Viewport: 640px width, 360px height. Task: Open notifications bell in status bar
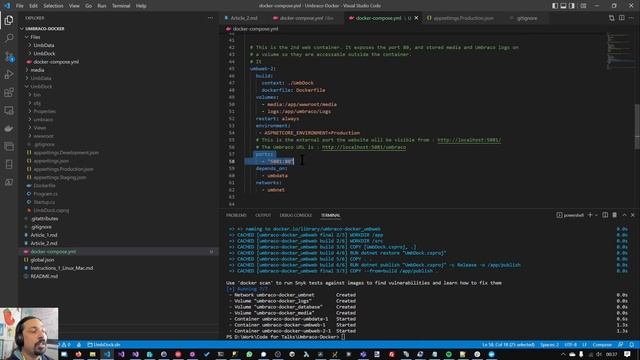point(631,345)
